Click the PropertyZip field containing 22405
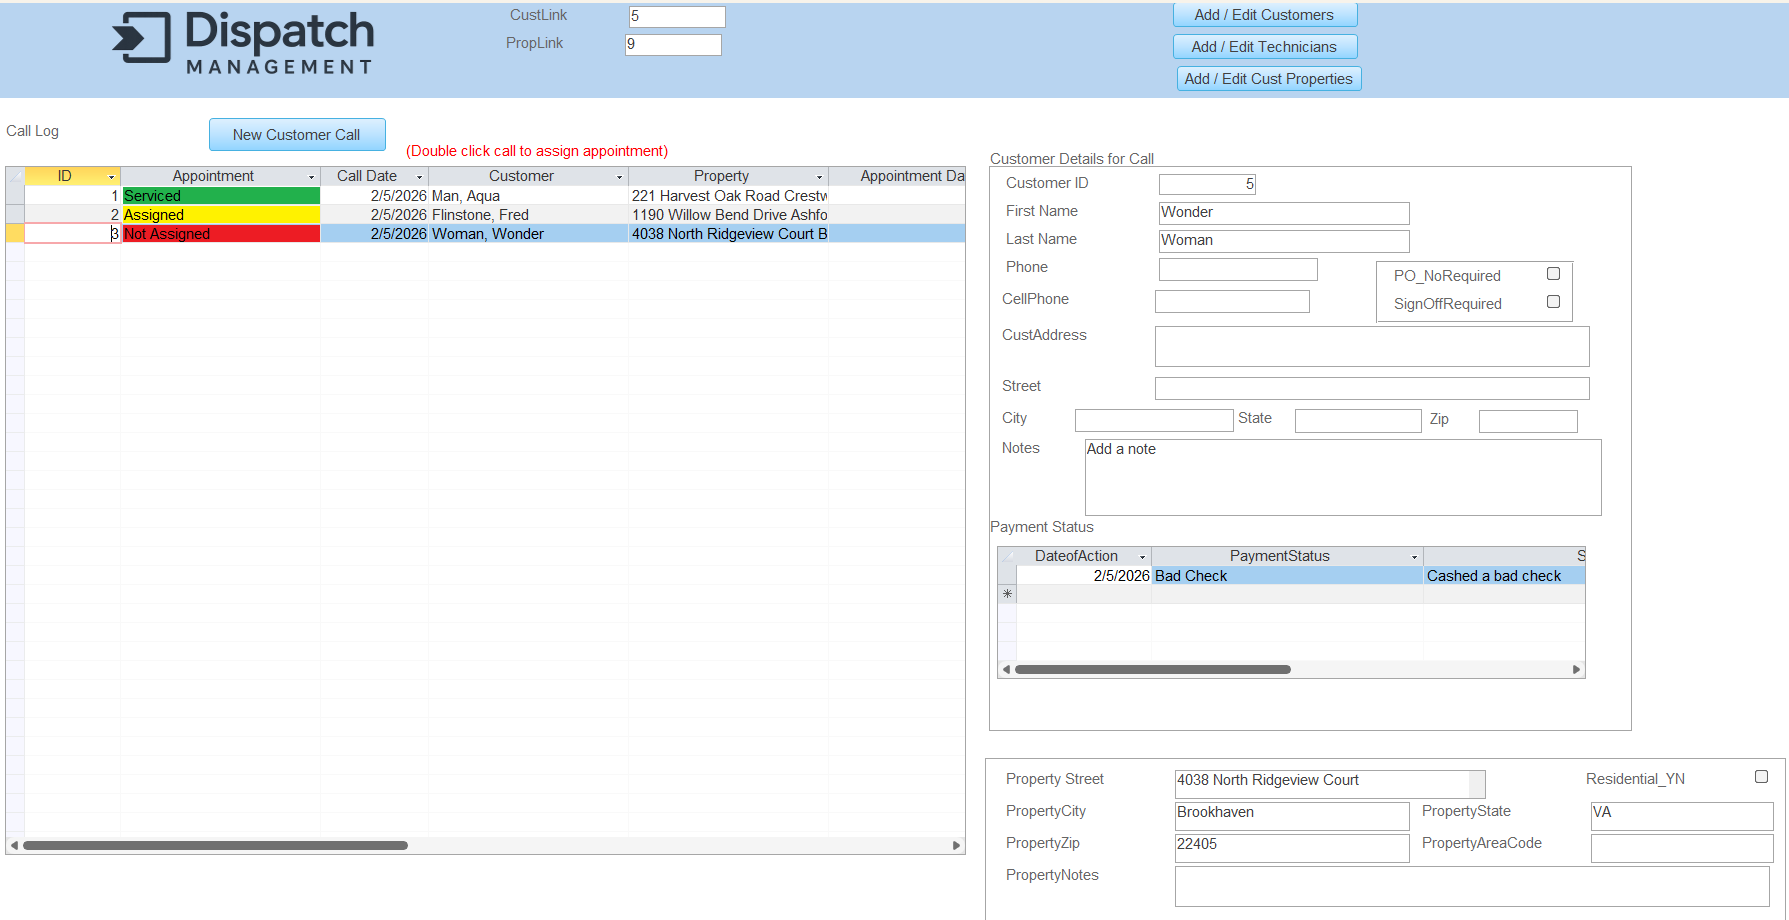The width and height of the screenshot is (1789, 920). pyautogui.click(x=1292, y=847)
